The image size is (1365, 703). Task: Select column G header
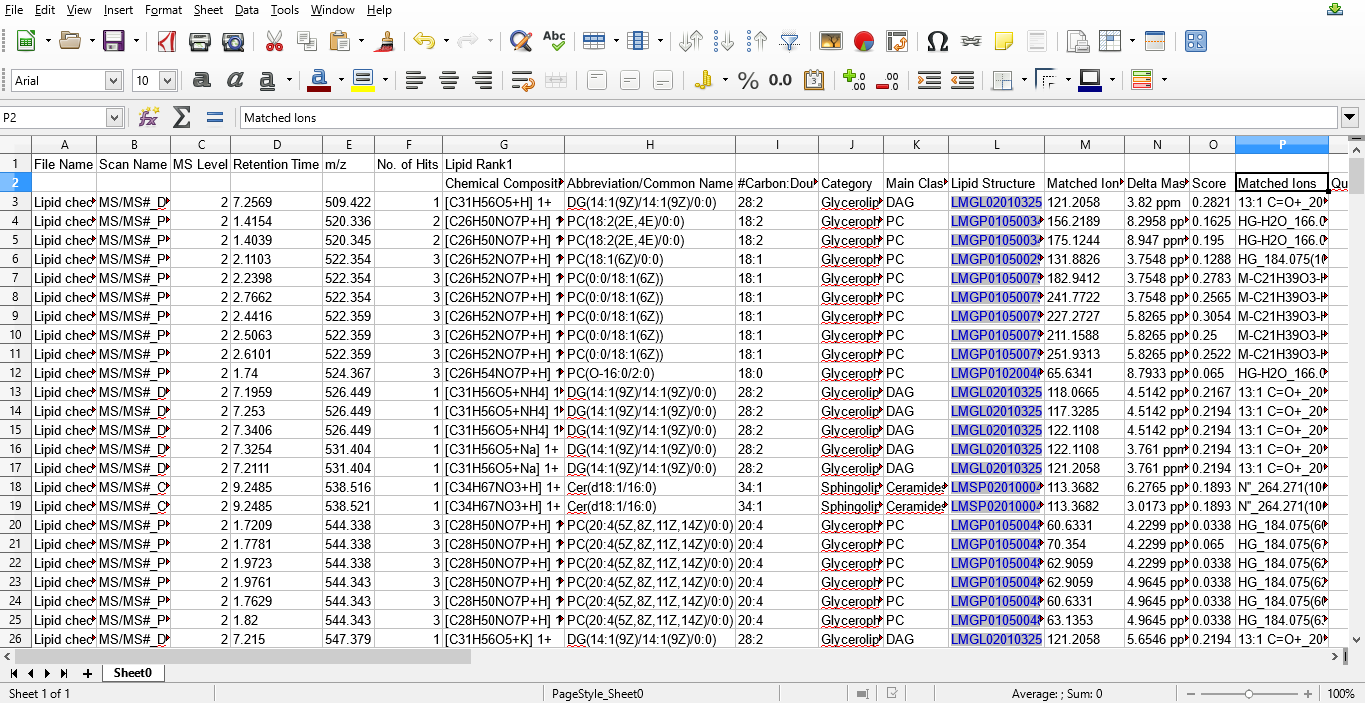tap(503, 145)
